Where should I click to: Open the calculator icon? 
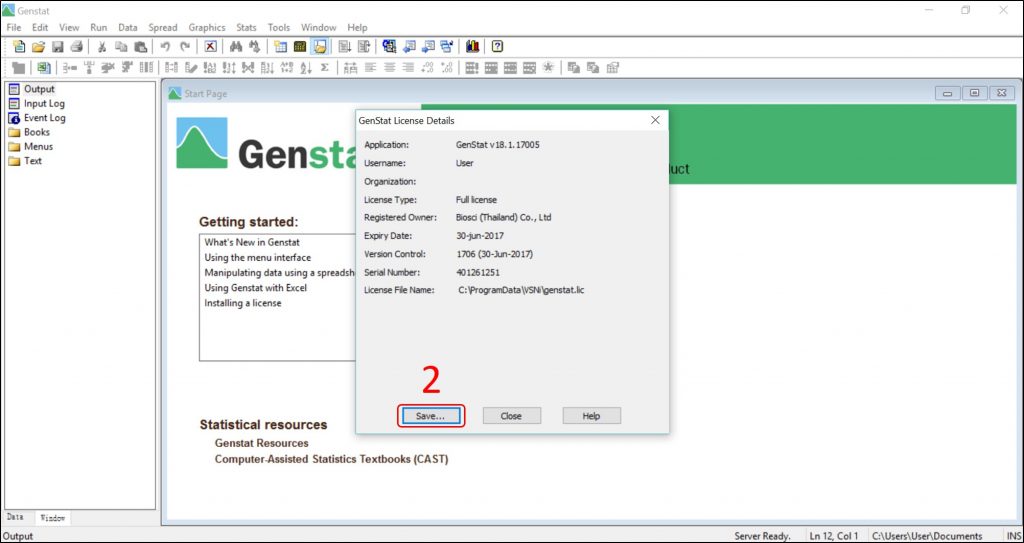[300, 46]
